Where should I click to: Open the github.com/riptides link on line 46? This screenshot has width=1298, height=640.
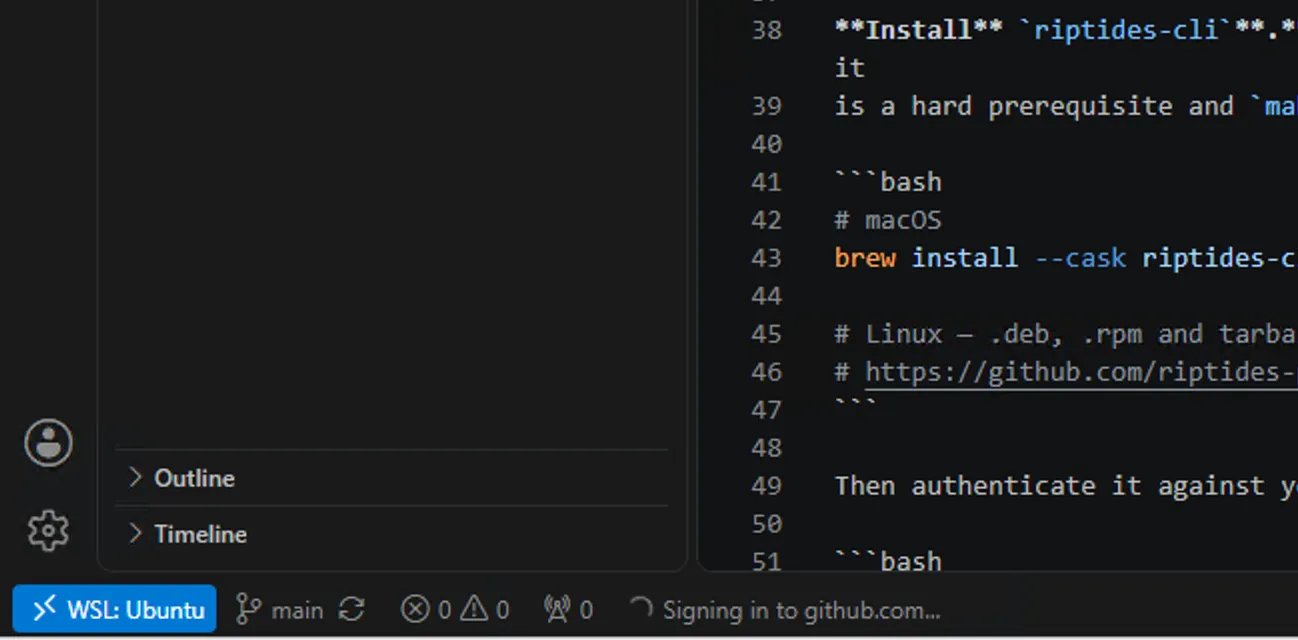1081,372
